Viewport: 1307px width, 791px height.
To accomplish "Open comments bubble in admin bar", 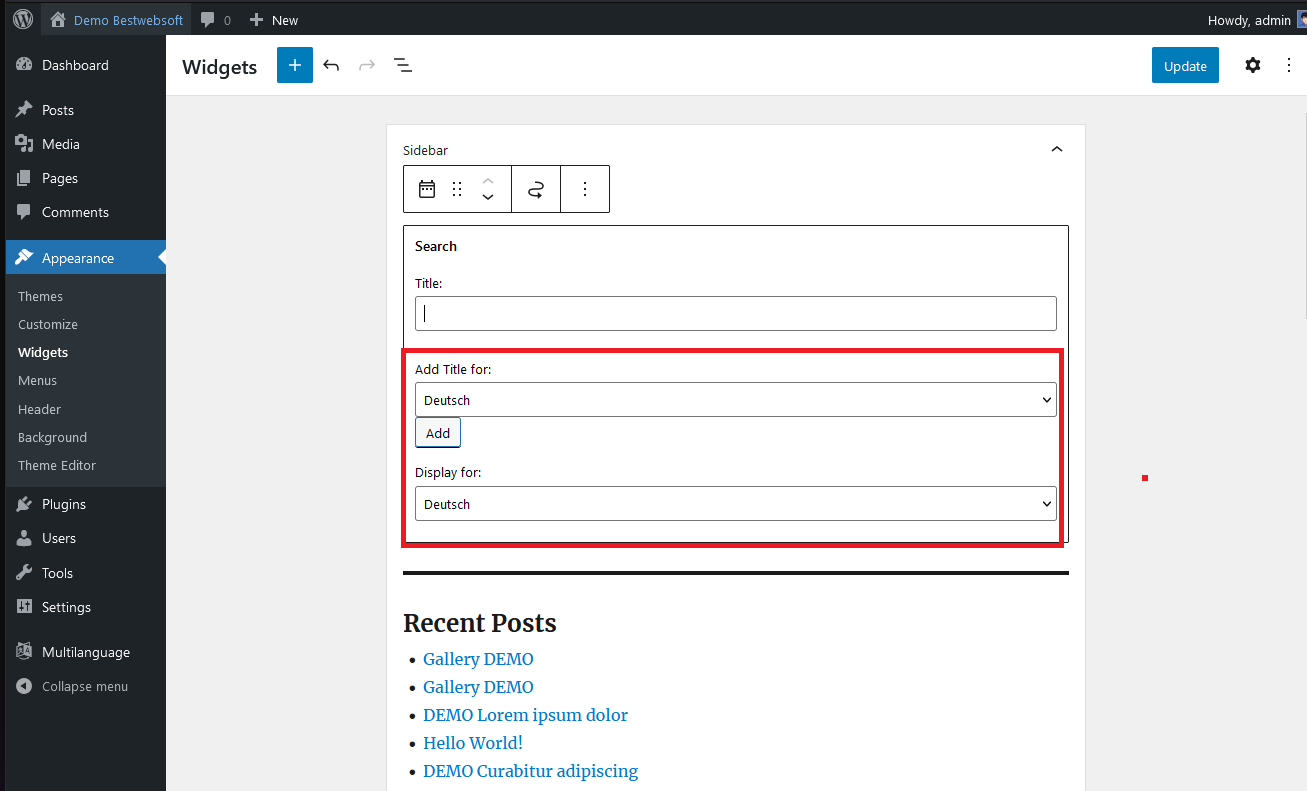I will (215, 20).
